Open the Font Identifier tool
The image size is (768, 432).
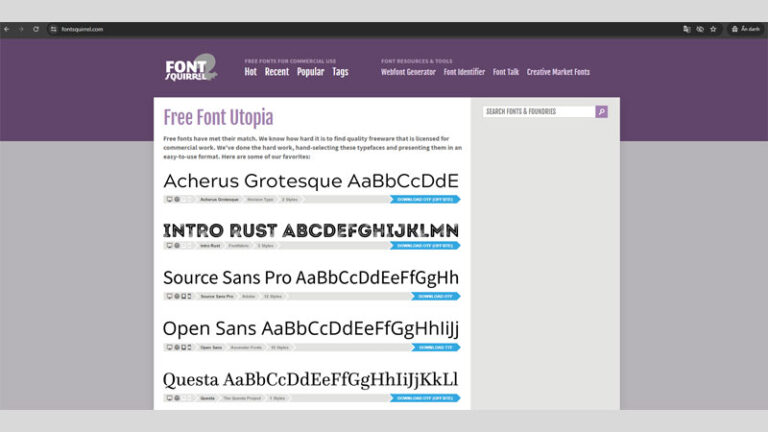[464, 72]
